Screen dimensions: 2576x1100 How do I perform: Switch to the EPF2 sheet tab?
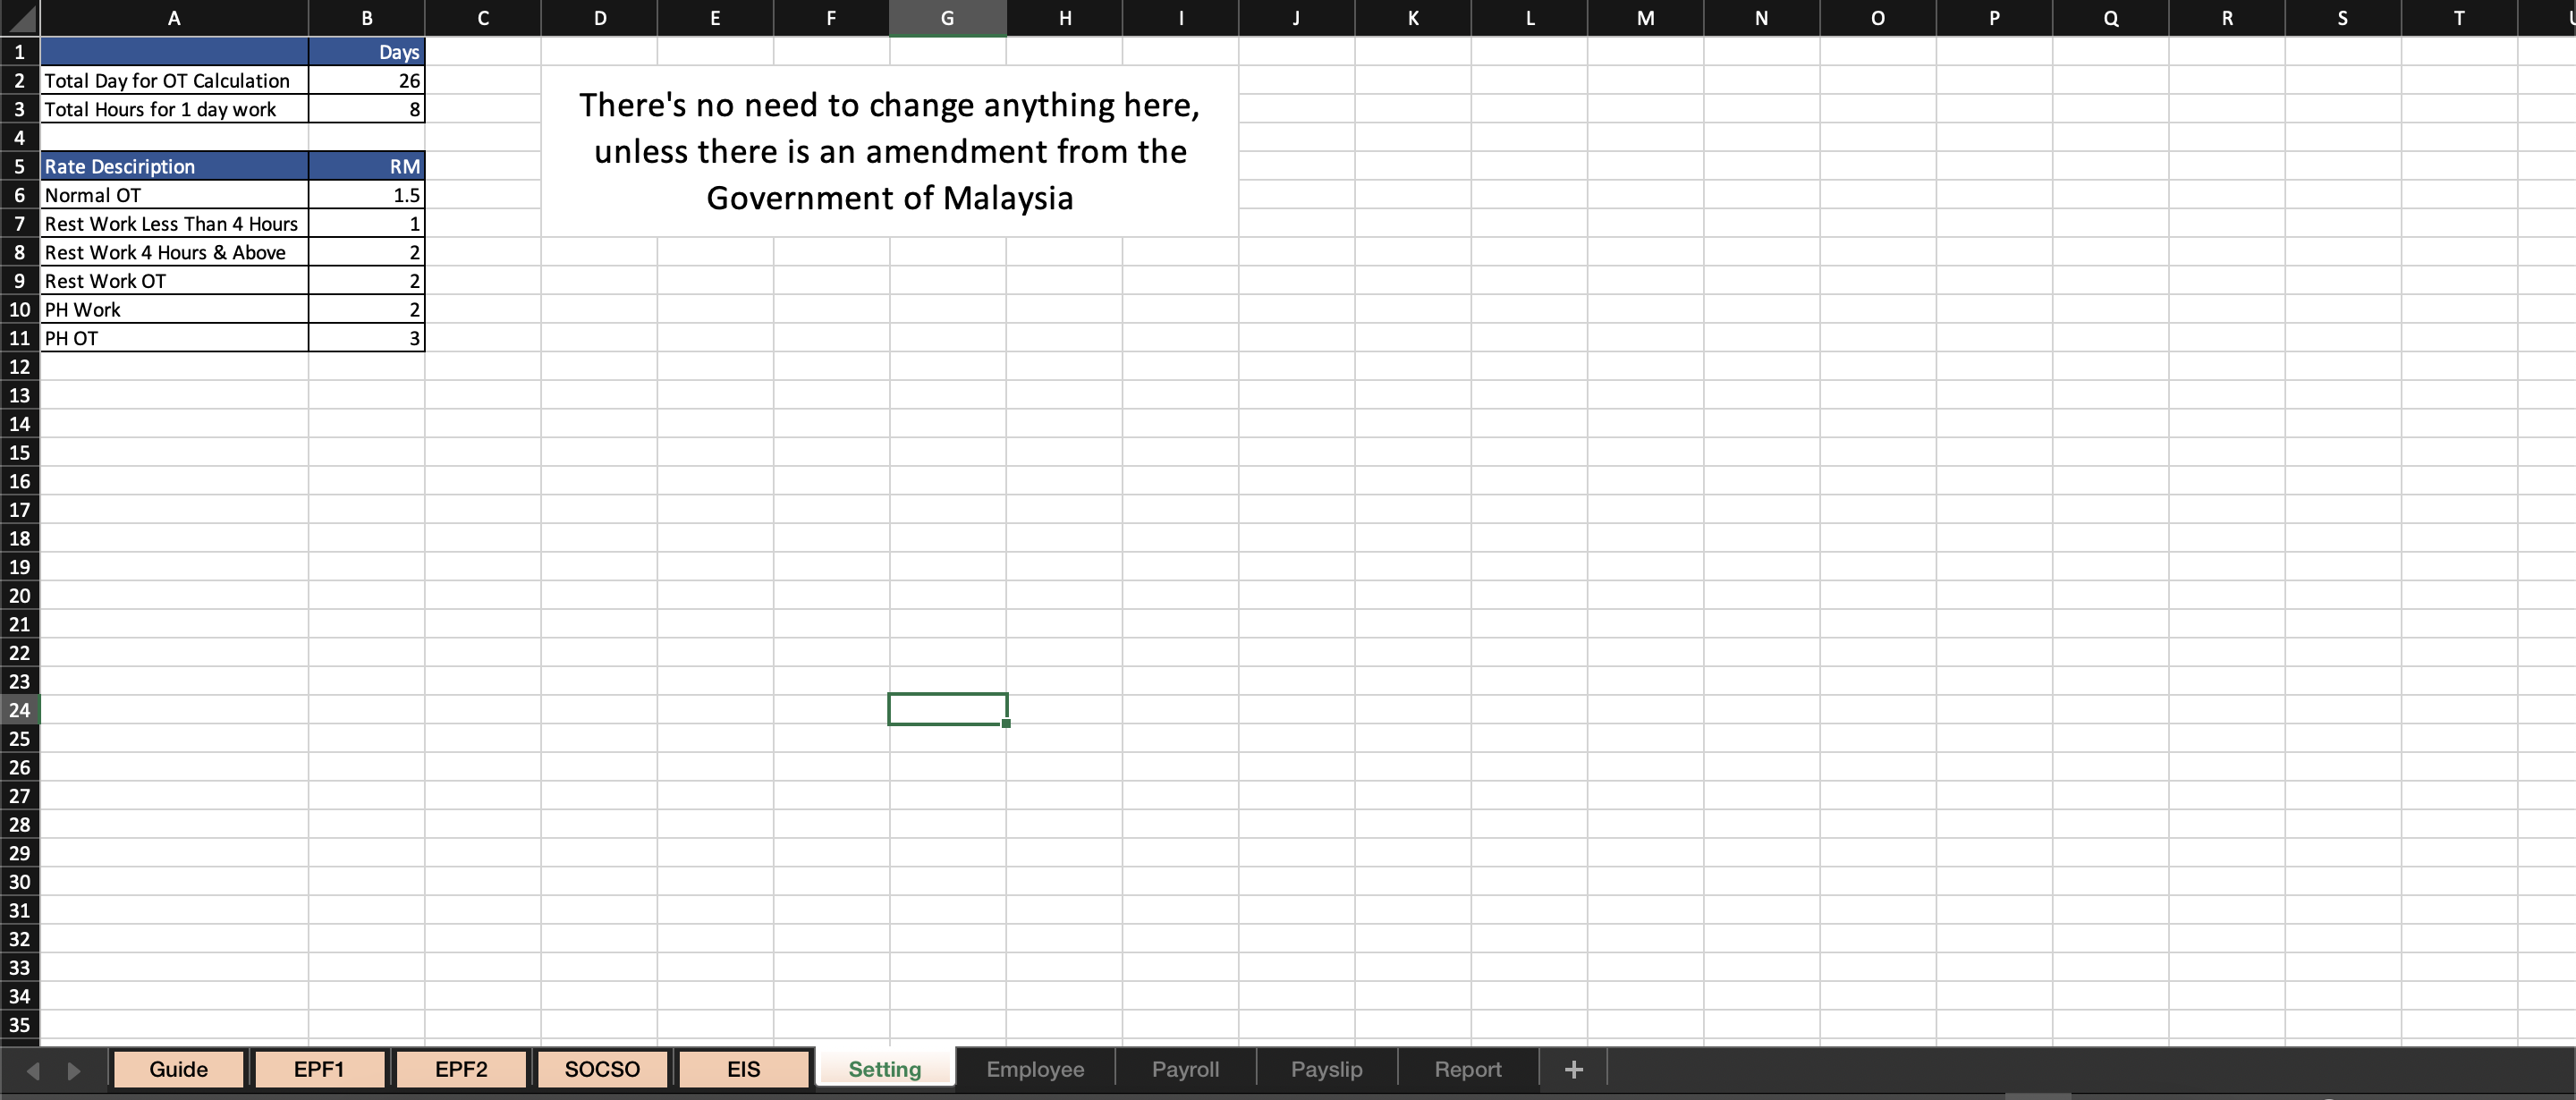coord(461,1069)
